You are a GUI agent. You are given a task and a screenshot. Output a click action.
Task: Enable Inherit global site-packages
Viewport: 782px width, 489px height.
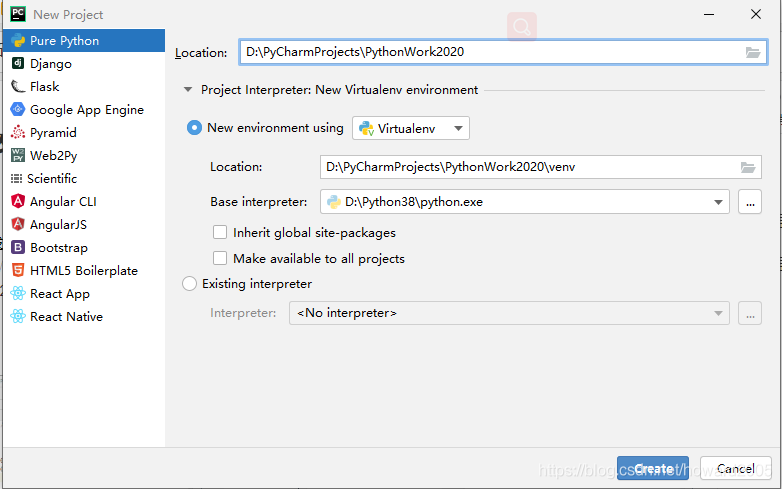point(220,232)
